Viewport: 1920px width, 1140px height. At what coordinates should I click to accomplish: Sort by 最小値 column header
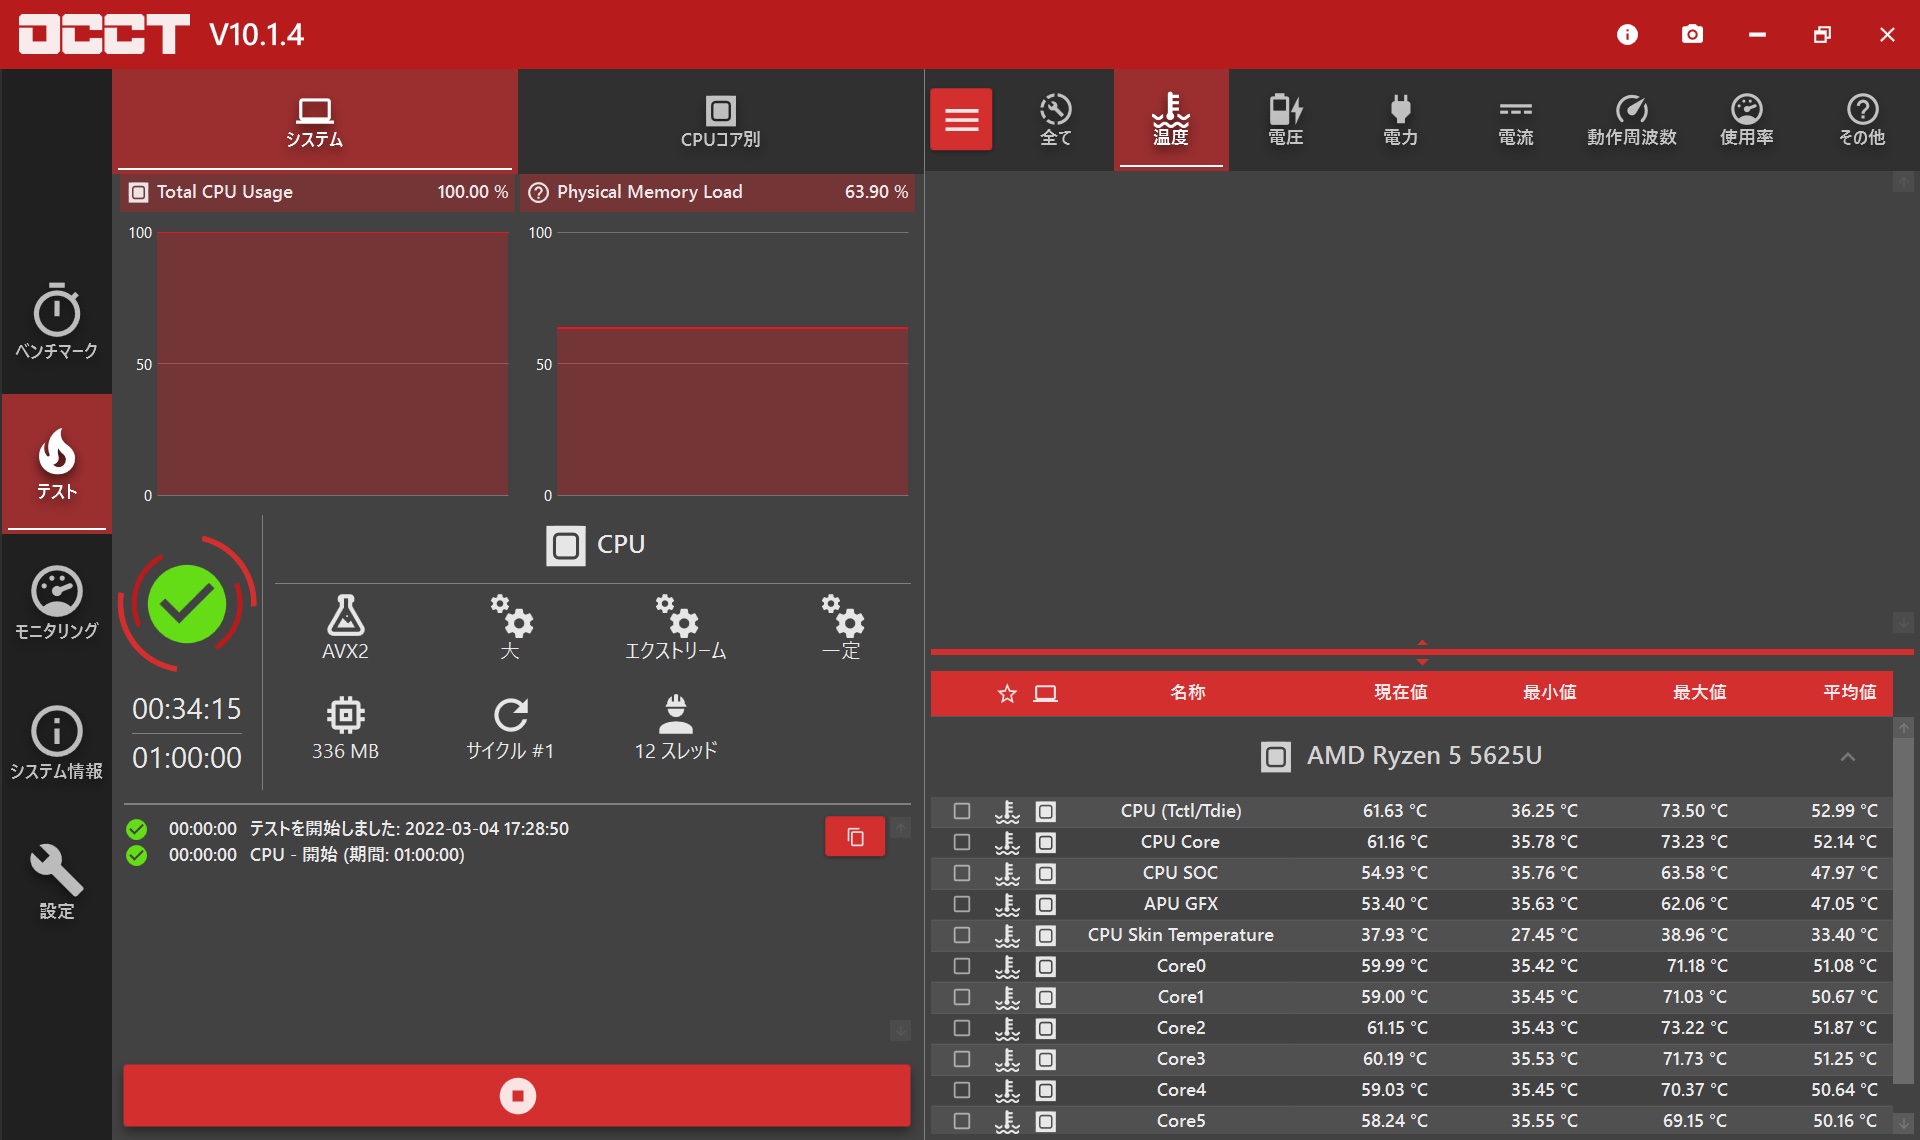pos(1549,692)
